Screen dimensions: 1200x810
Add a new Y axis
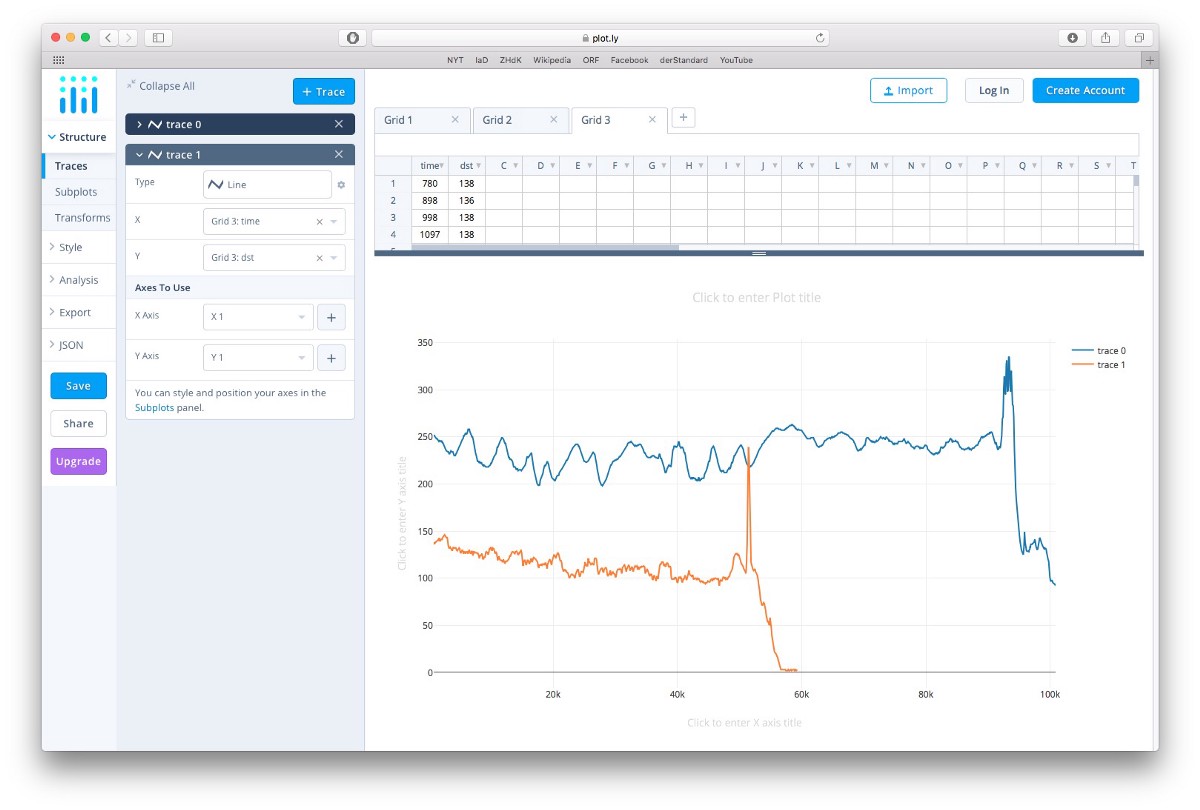[331, 358]
